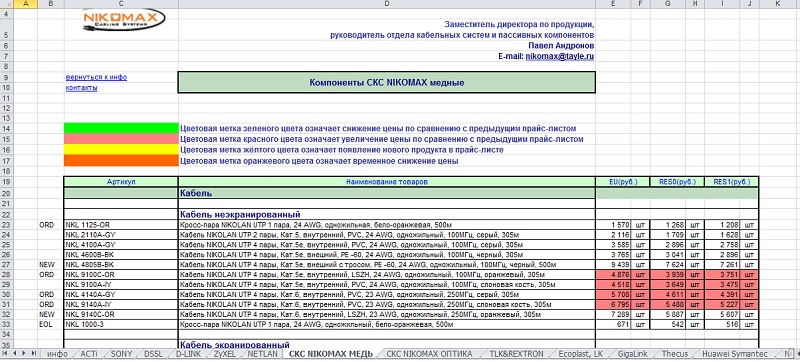Screen dimensions: 800x362
Task: Select the СКС NIKOMAX МЕДЬ sheet tab
Action: [331, 354]
